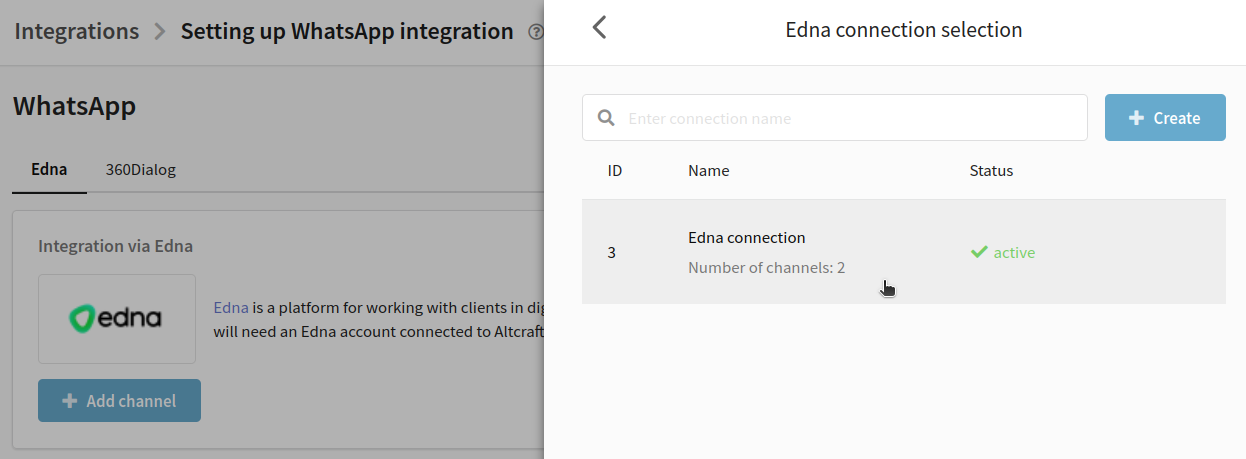This screenshot has width=1246, height=459.
Task: Click the ID column header
Action: point(615,171)
